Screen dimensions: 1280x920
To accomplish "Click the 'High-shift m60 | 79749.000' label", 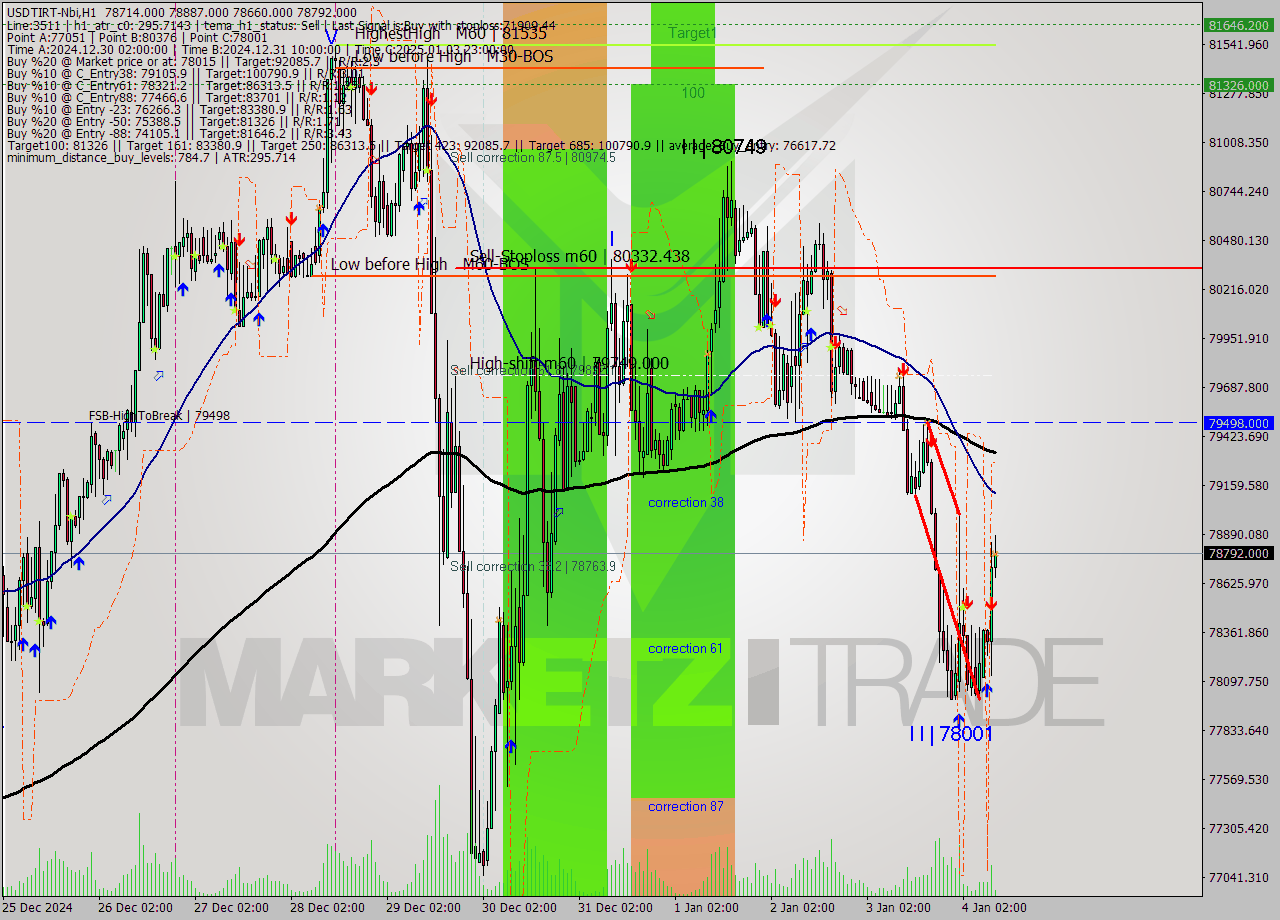I will pyautogui.click(x=569, y=363).
